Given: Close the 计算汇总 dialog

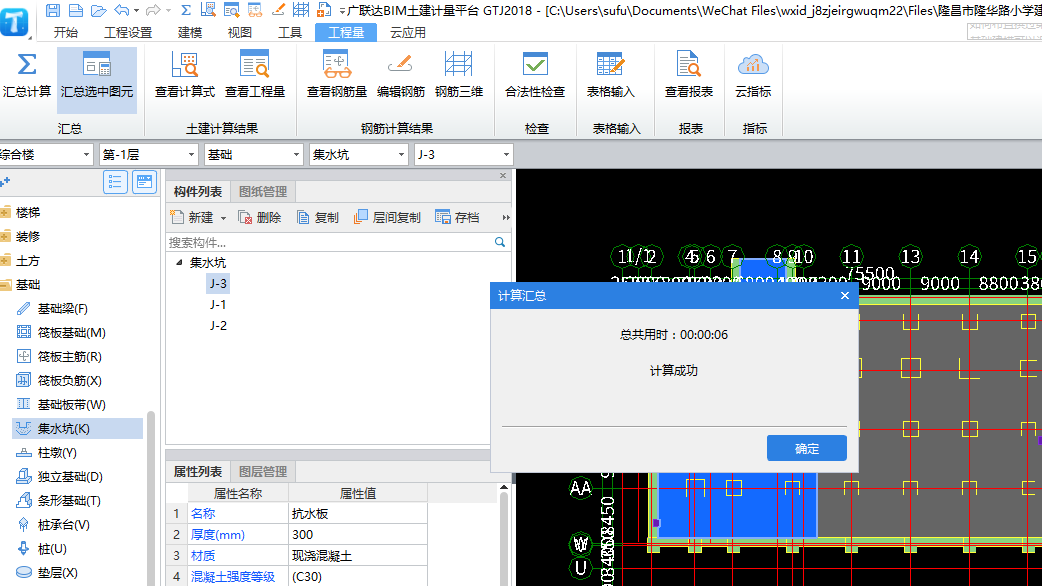Looking at the screenshot, I should coord(845,296).
